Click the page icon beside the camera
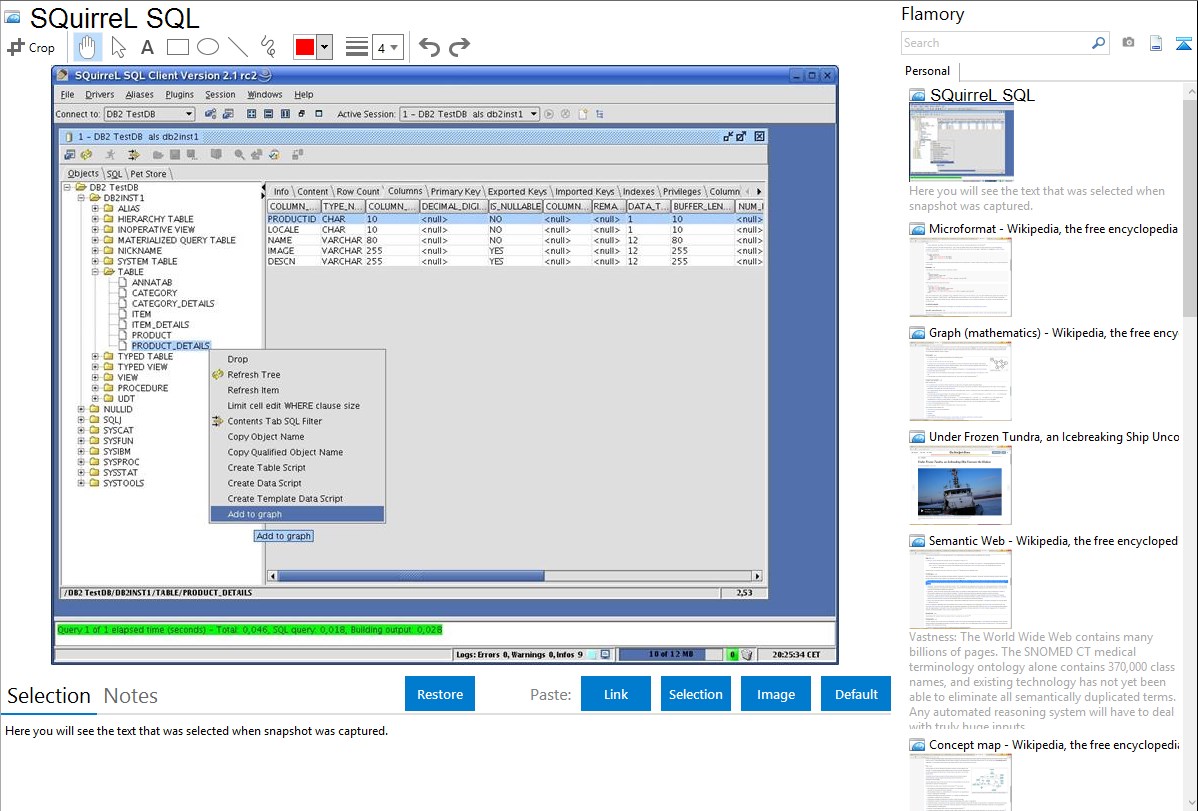 [1156, 43]
